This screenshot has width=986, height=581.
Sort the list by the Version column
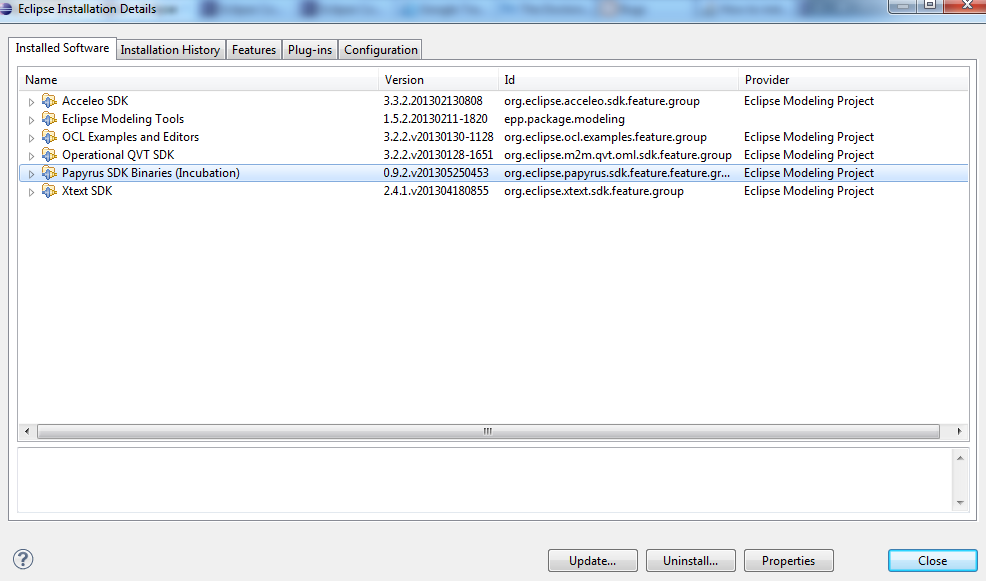click(x=438, y=80)
